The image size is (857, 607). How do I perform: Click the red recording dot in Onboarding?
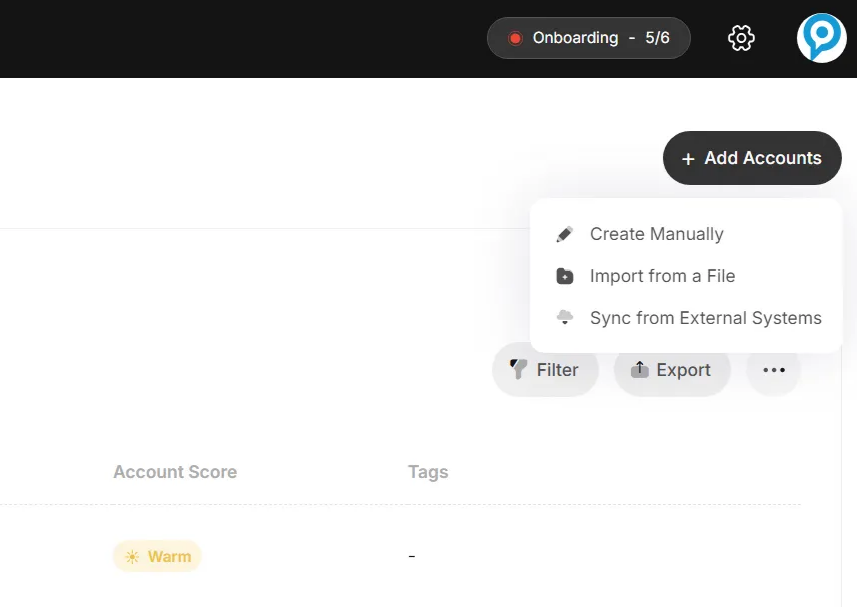[515, 38]
